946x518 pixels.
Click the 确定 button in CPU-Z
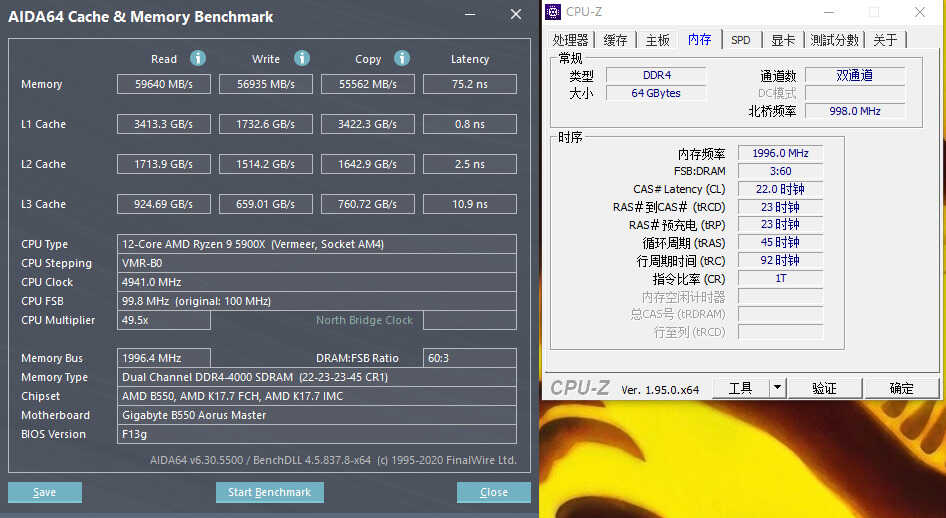point(901,388)
